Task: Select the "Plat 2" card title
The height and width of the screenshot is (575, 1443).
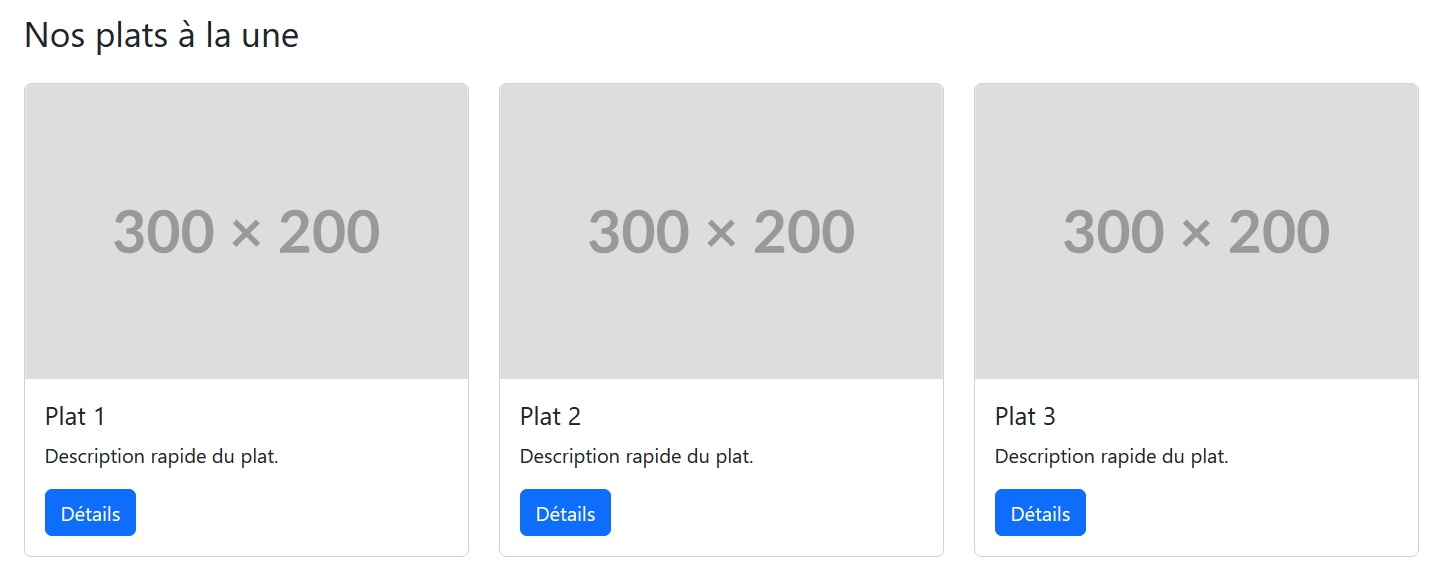Action: click(x=550, y=416)
